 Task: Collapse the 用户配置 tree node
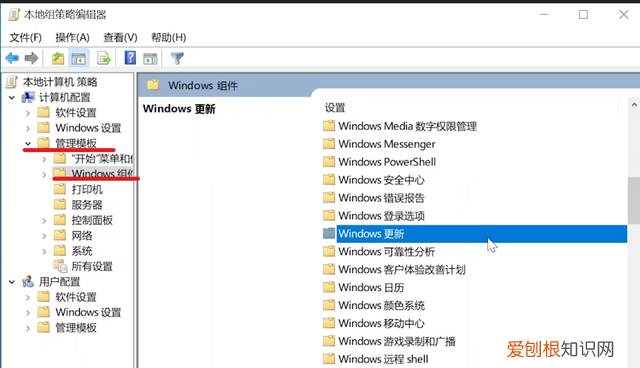click(12, 282)
